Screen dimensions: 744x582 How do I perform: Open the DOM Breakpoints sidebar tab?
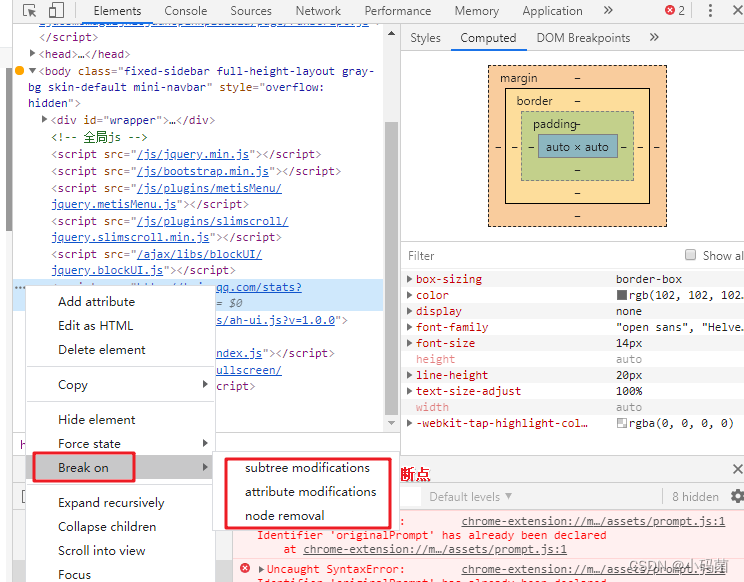point(583,37)
